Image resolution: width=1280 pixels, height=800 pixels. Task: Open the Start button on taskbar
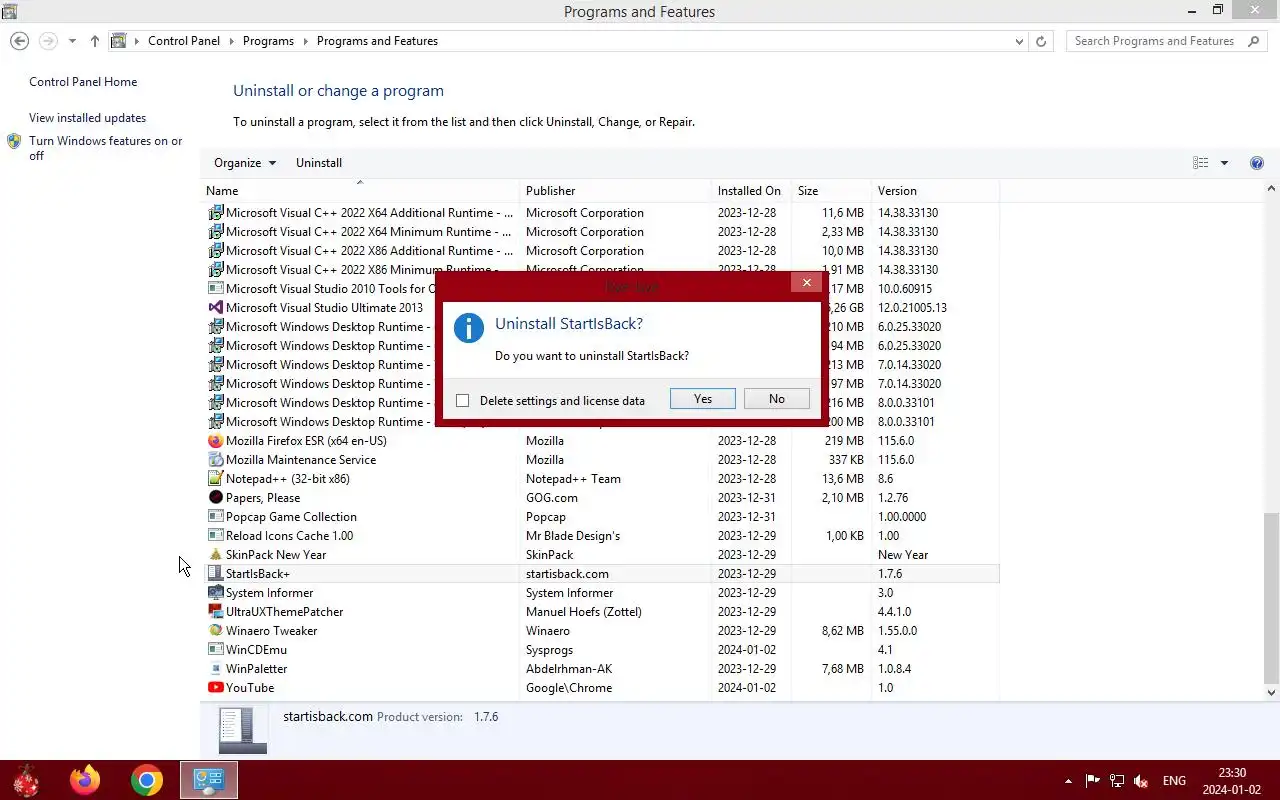25,780
